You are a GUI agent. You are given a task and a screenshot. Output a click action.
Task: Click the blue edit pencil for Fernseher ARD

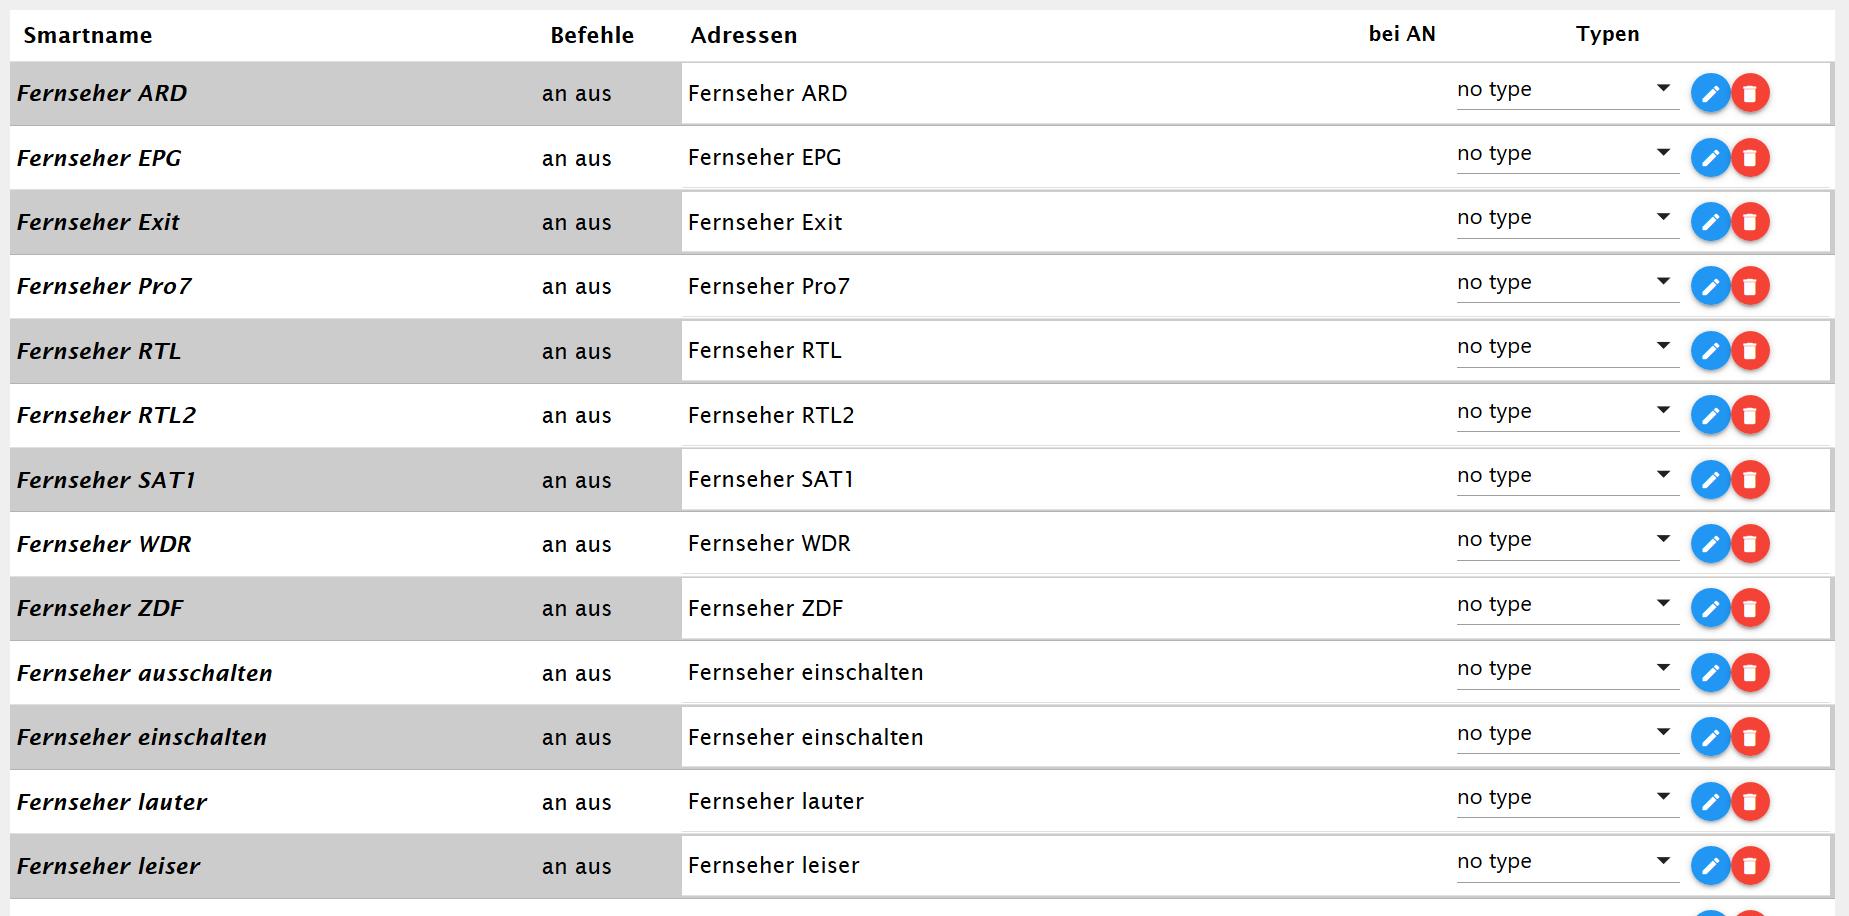[1710, 94]
